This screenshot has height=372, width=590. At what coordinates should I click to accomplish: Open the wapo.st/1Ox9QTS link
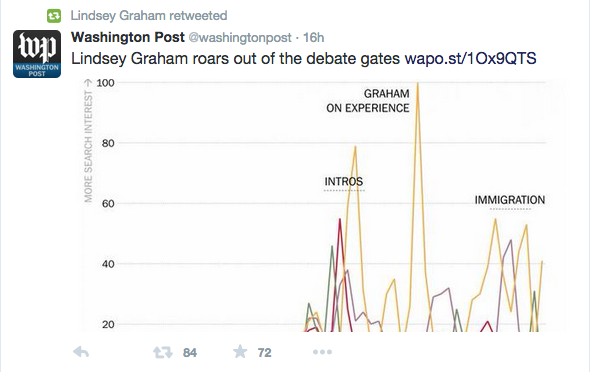[x=470, y=59]
